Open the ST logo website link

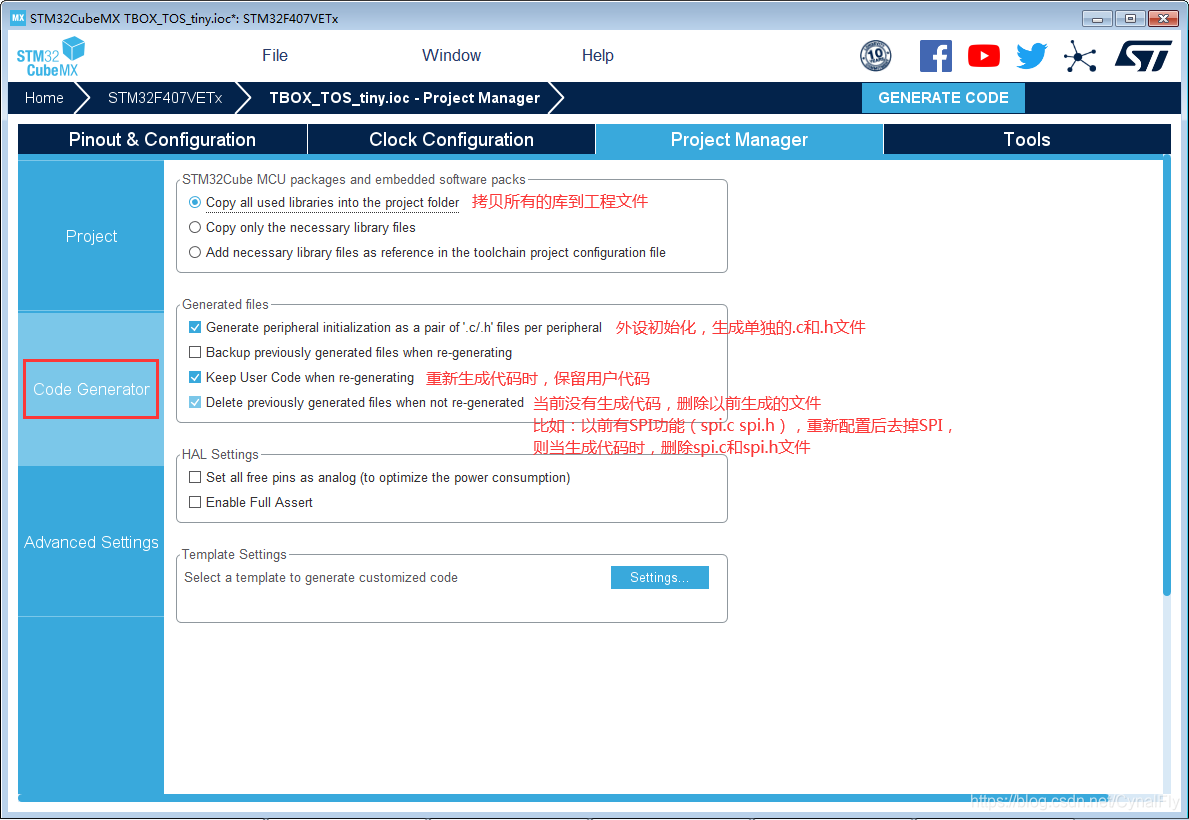click(x=1143, y=56)
